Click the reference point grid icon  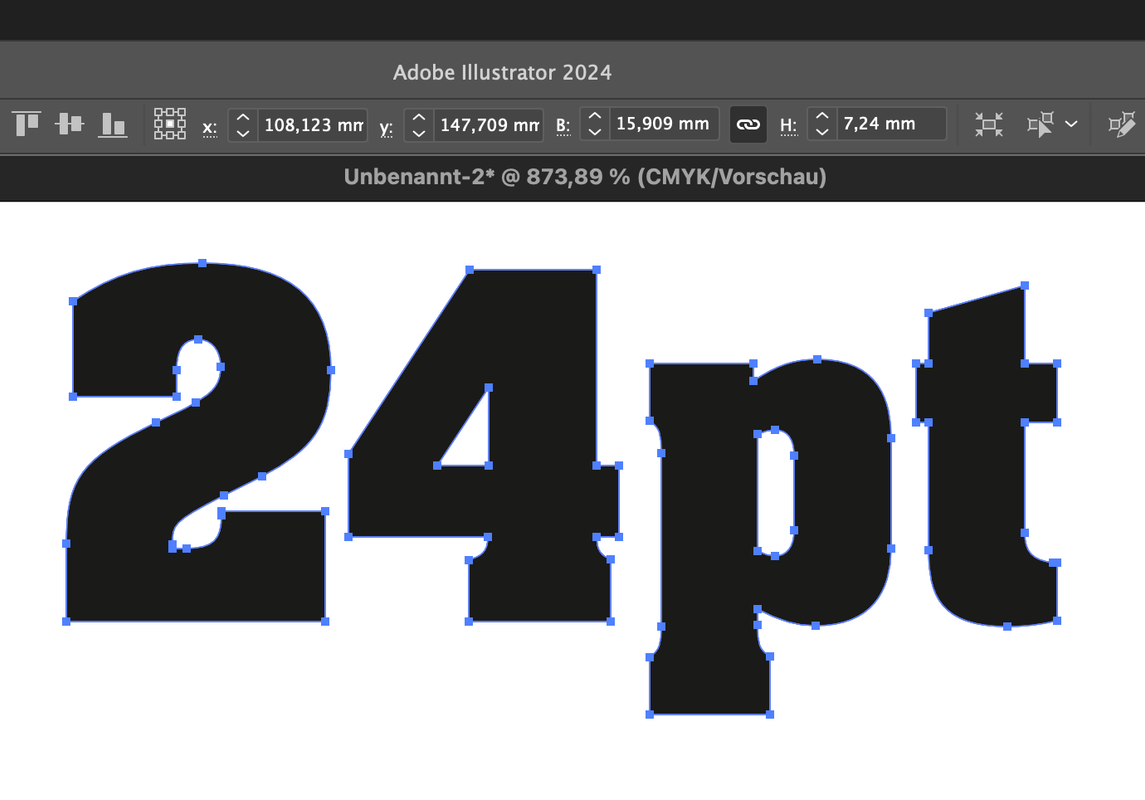(x=169, y=124)
